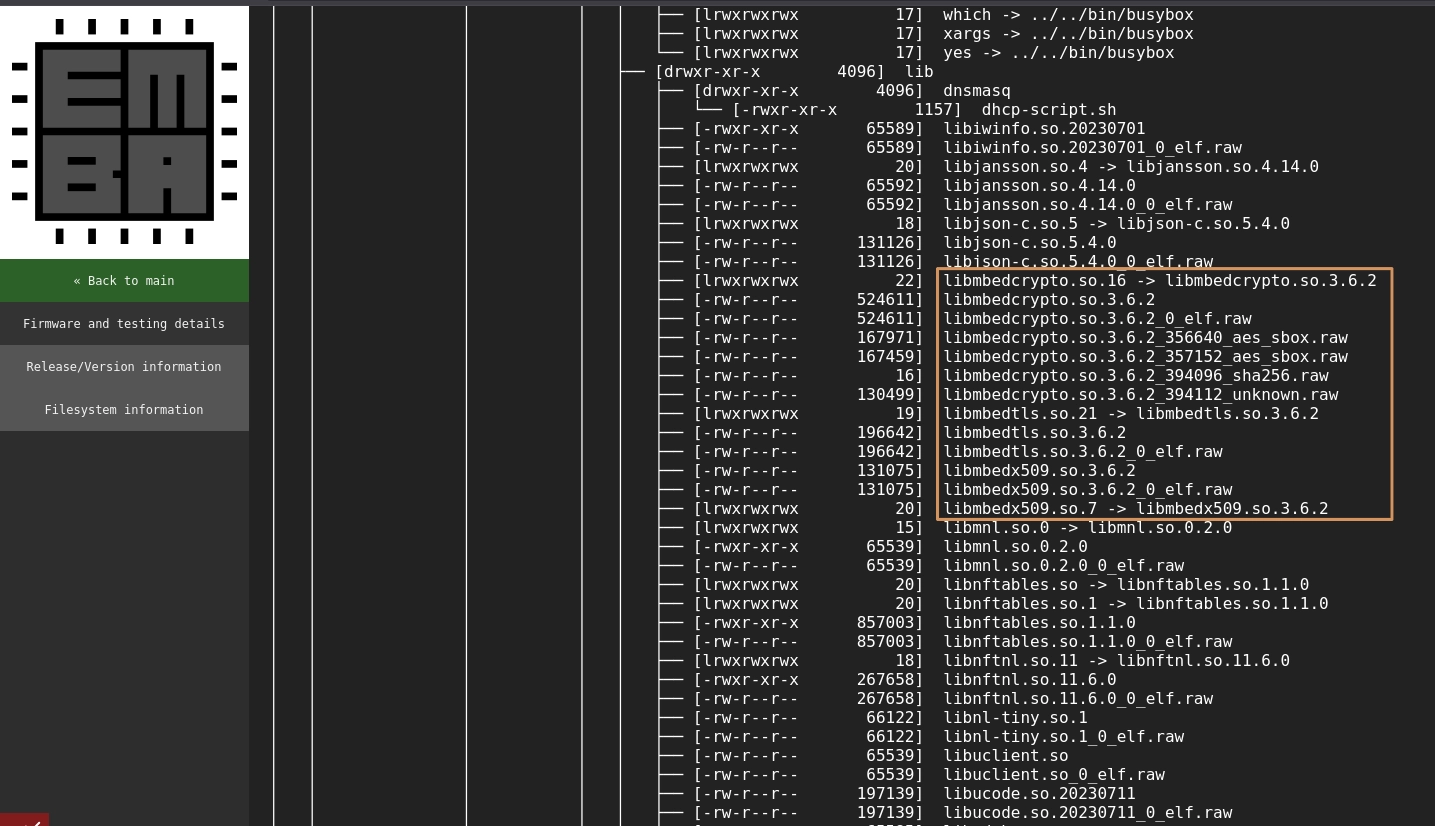Select libnftnl.so.11.6.0_0_elf.raw file

pos(1078,699)
